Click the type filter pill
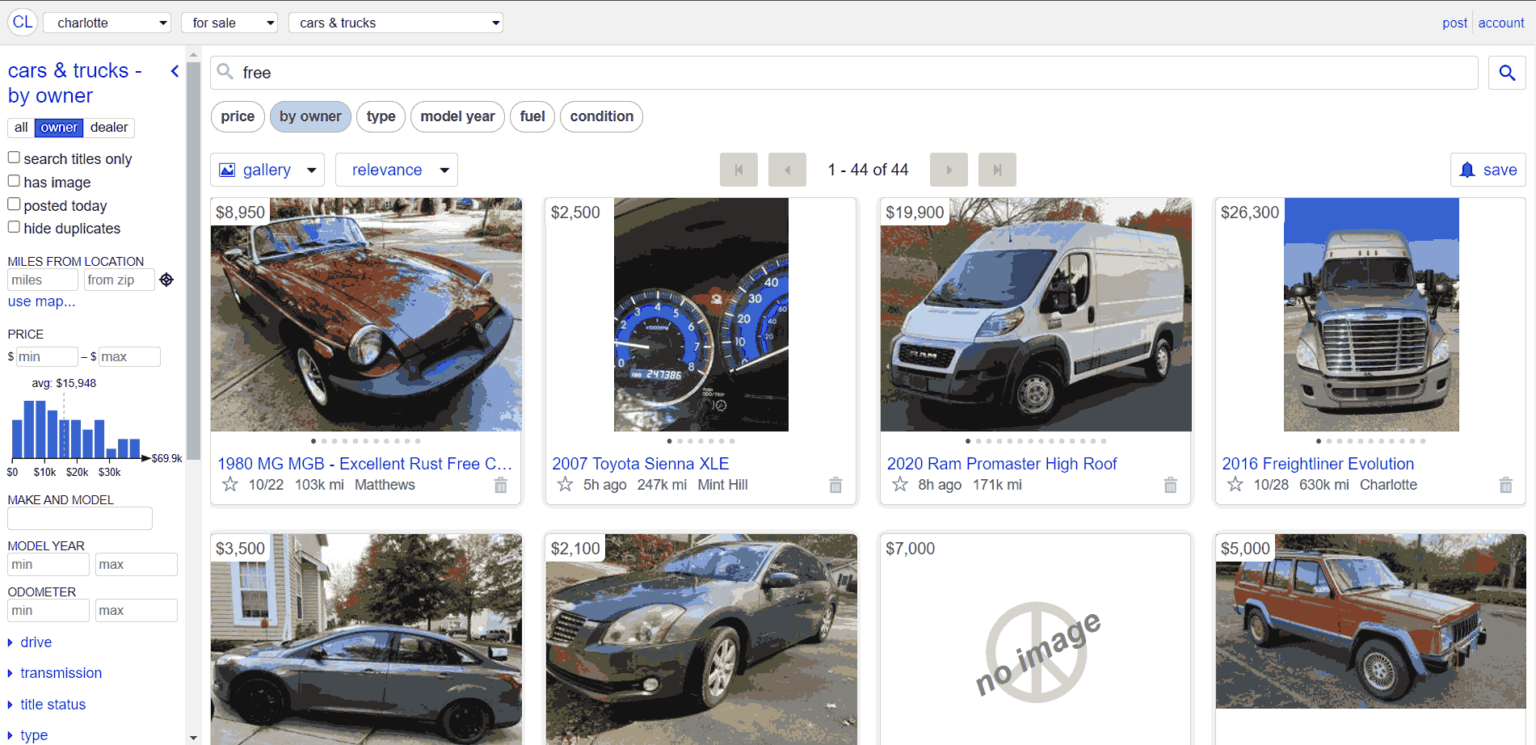The image size is (1536, 745). coord(381,117)
